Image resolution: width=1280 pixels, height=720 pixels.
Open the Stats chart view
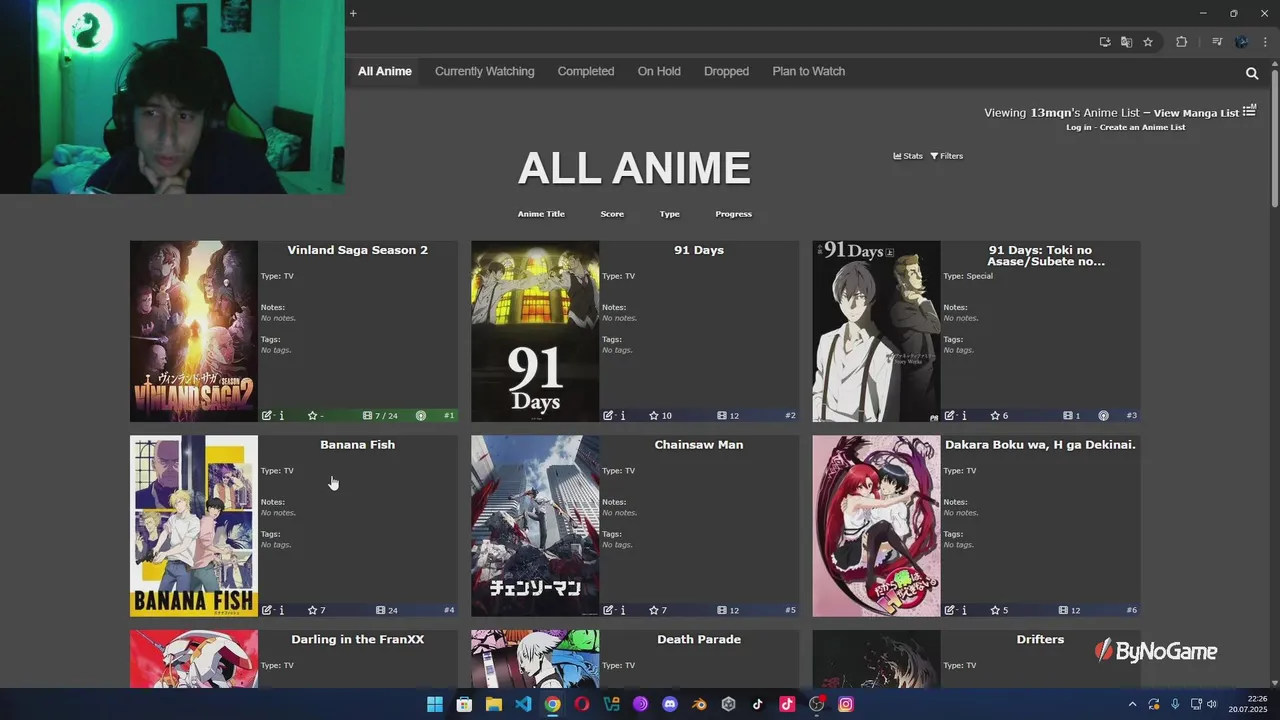tap(908, 156)
